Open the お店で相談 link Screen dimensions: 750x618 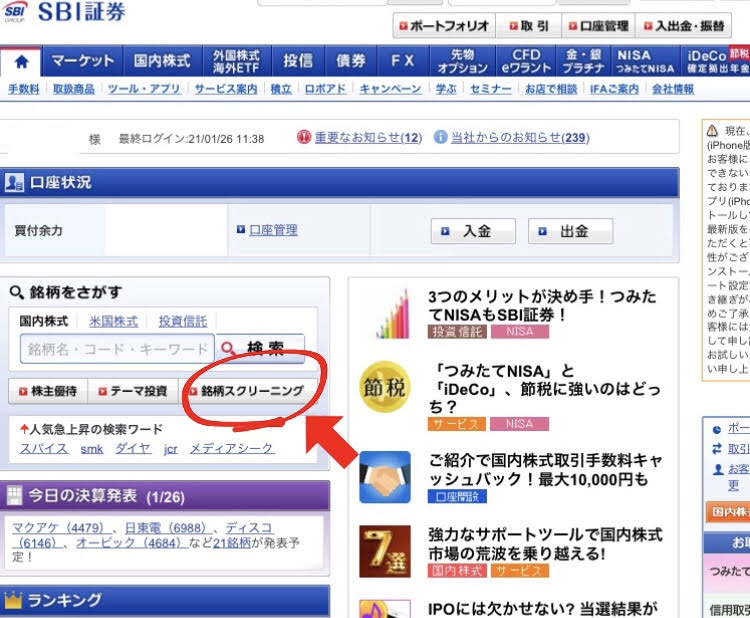coord(551,89)
